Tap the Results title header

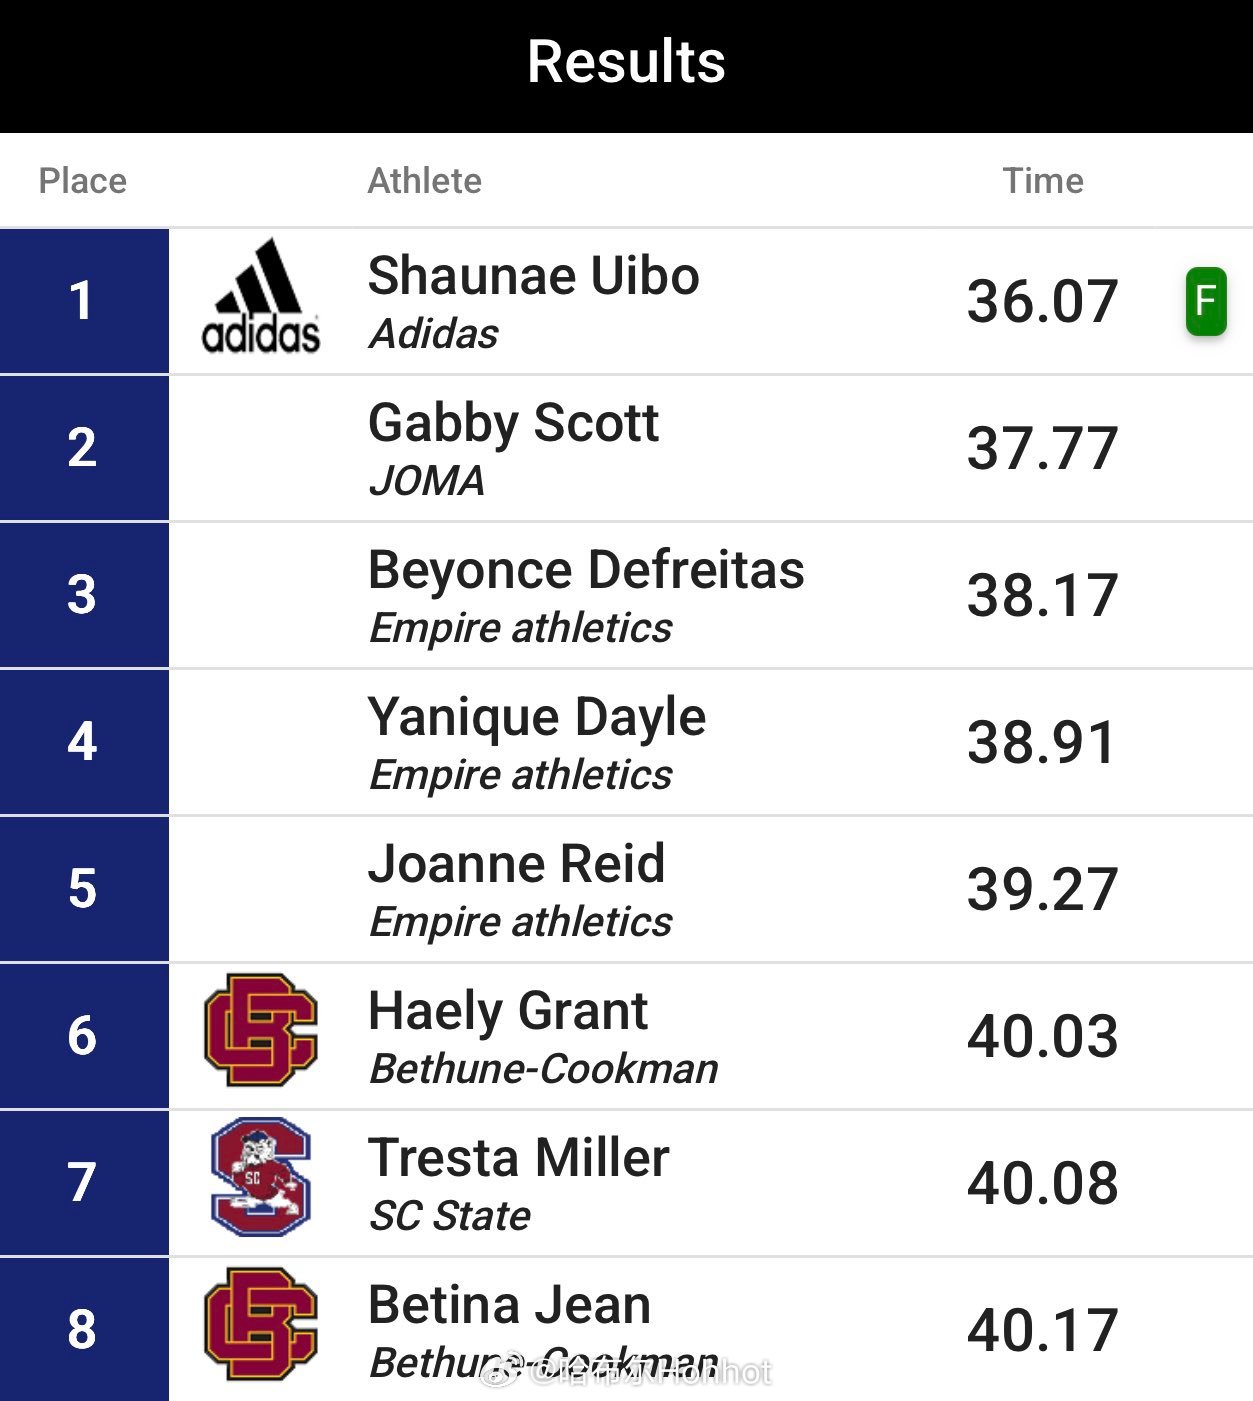tap(626, 62)
